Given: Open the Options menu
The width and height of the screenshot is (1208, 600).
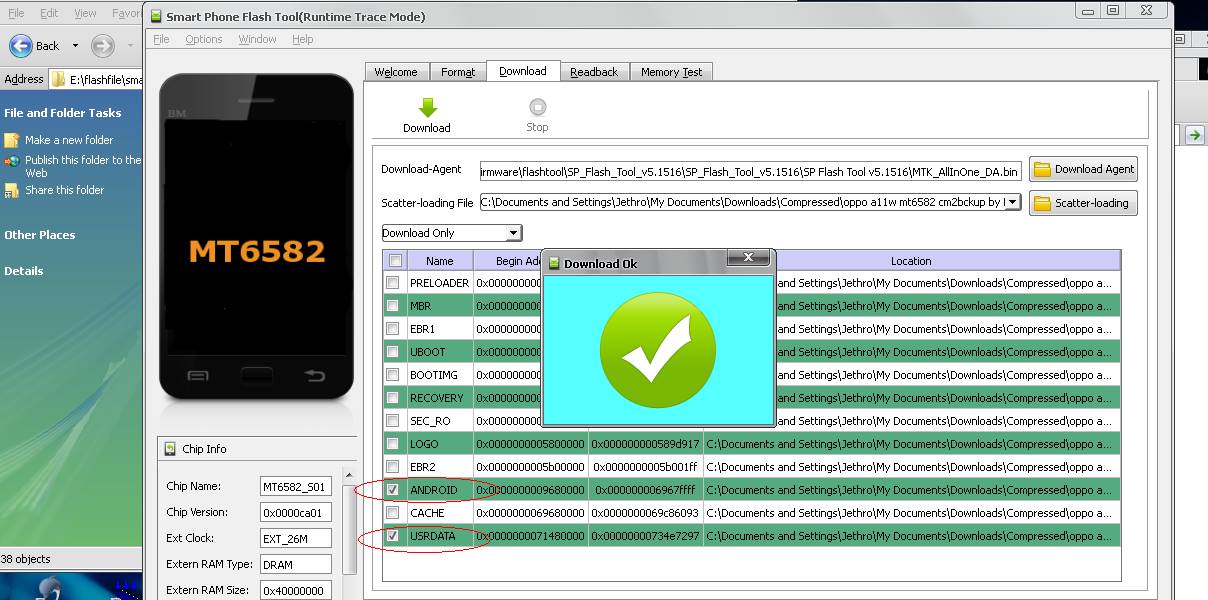Looking at the screenshot, I should [204, 39].
